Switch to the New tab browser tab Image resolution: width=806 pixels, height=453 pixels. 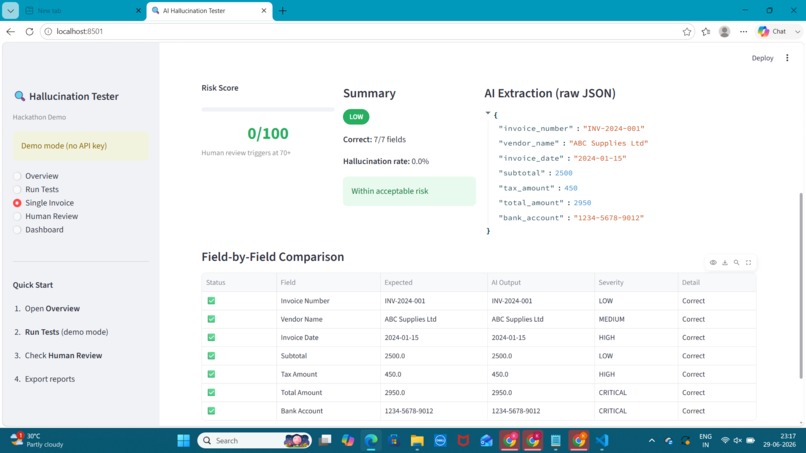tap(82, 10)
